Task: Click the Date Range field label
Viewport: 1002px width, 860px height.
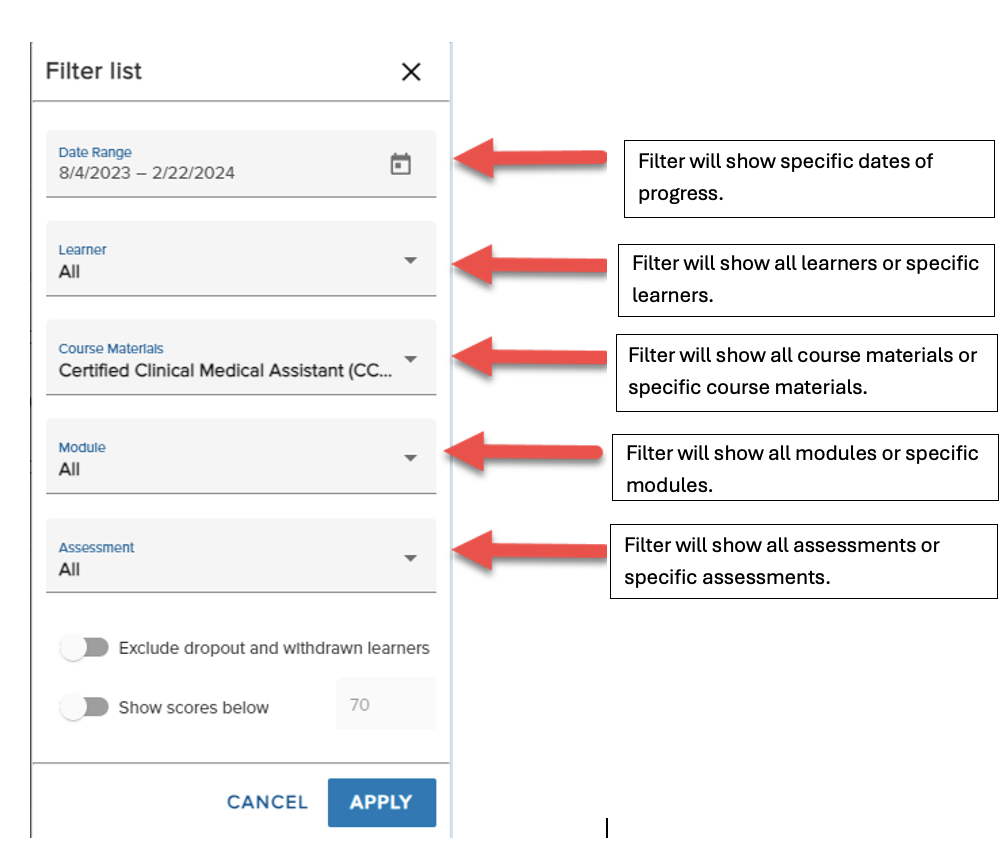Action: pos(95,152)
